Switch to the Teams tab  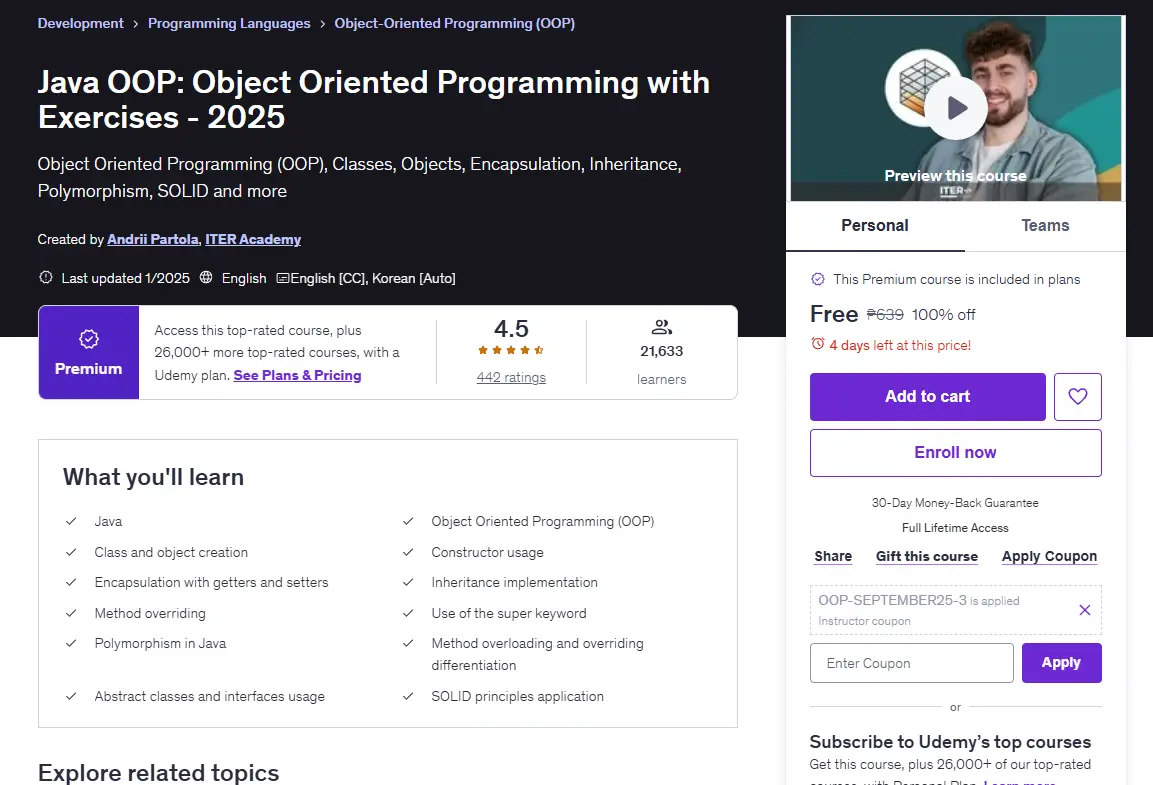[1045, 226]
